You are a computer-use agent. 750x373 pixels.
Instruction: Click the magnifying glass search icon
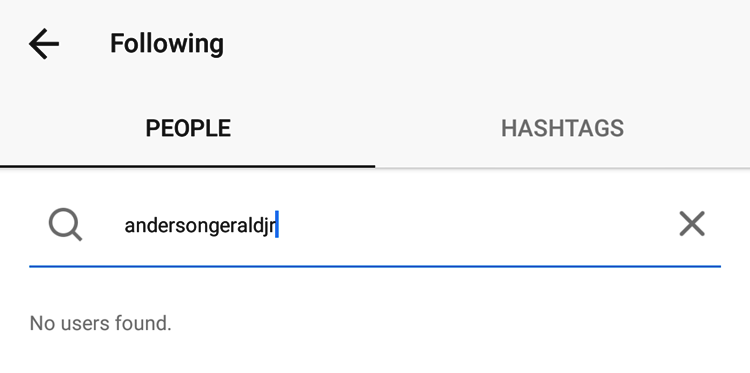[x=66, y=225]
